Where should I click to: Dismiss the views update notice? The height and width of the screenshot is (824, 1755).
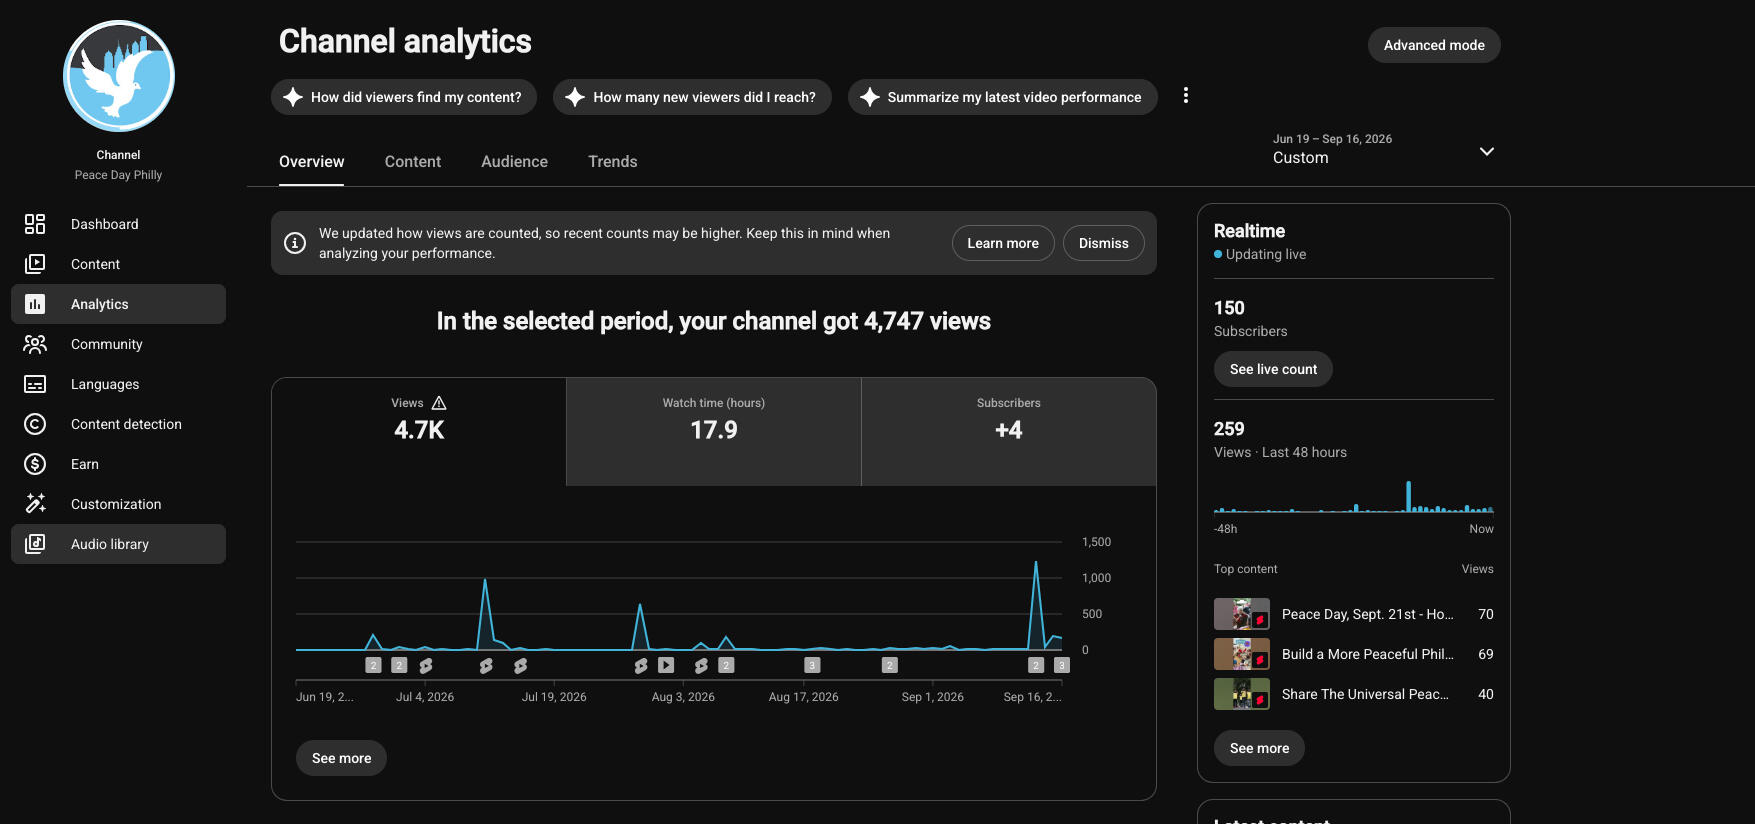pos(1104,243)
